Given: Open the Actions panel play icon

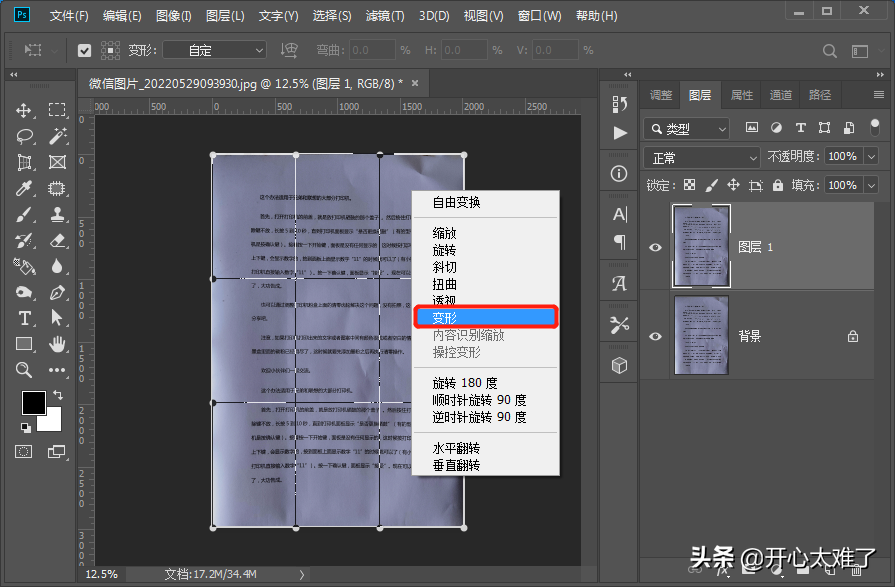Looking at the screenshot, I should point(620,133).
